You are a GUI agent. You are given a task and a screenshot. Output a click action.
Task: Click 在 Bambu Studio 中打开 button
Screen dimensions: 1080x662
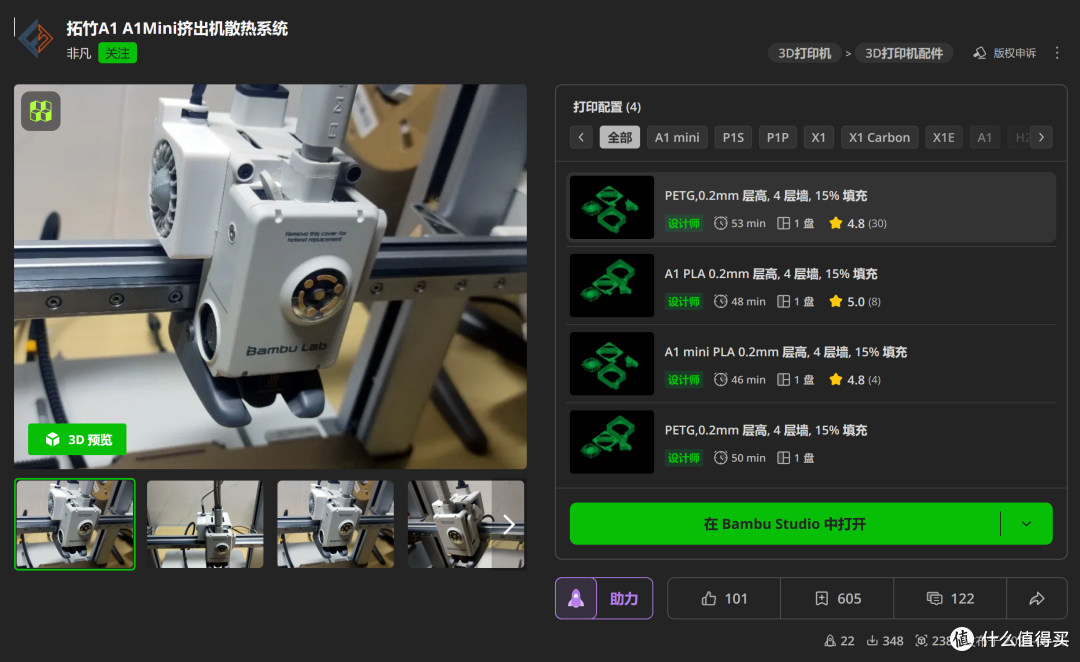[785, 524]
